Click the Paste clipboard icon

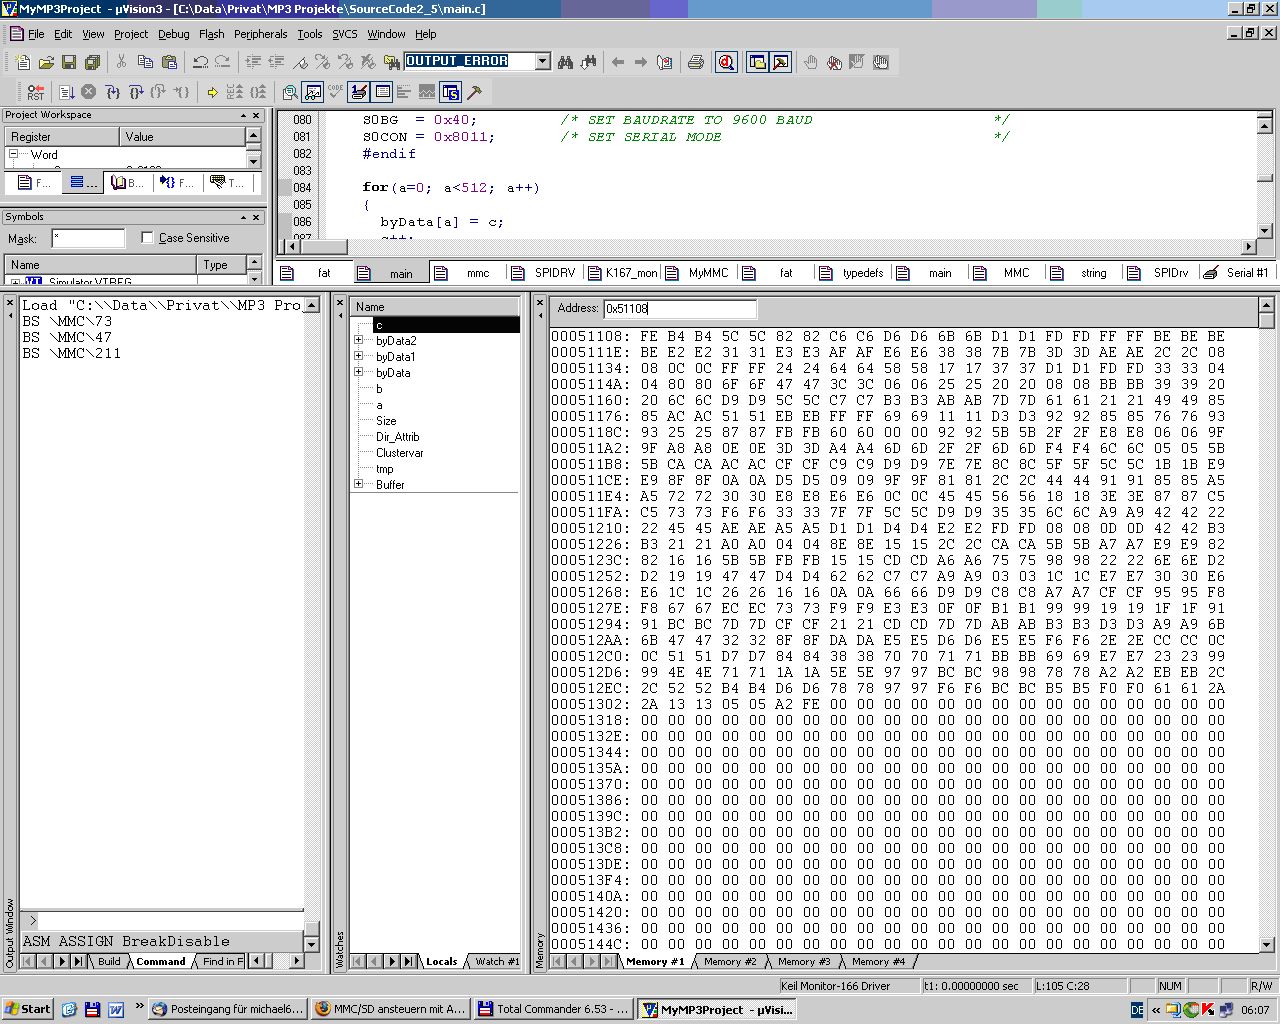click(x=169, y=62)
